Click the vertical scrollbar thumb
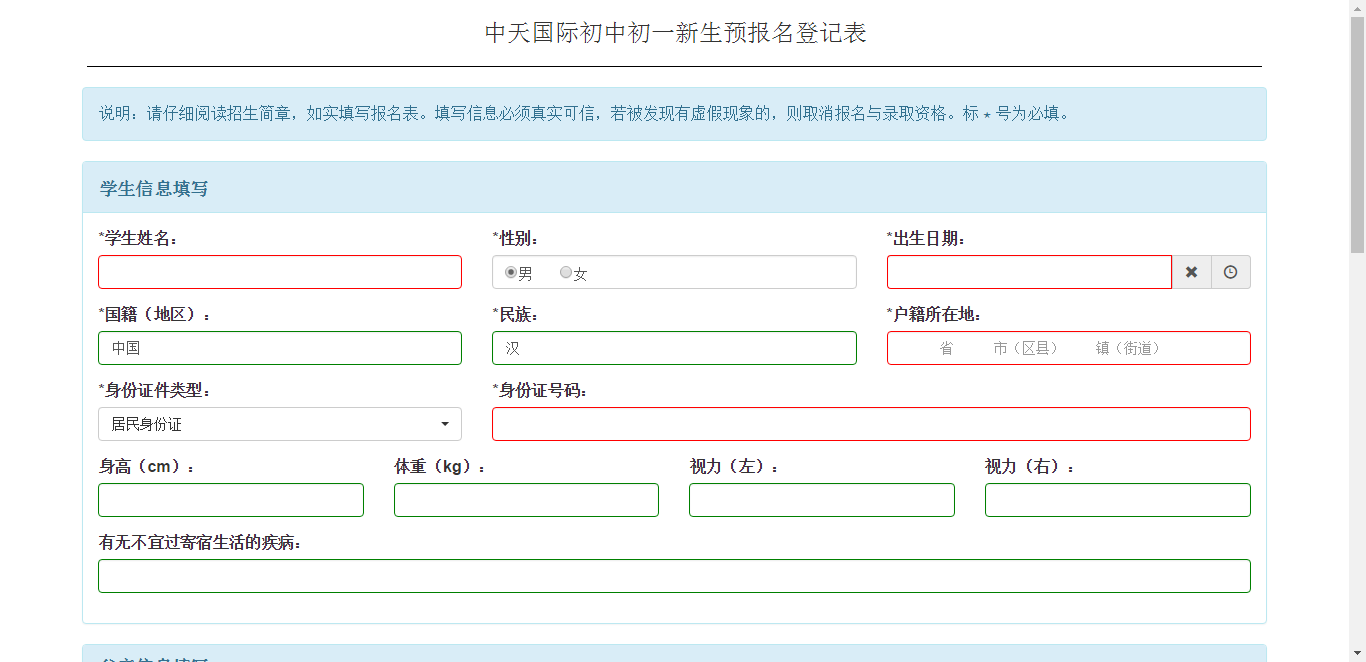1366x662 pixels. [x=1357, y=135]
